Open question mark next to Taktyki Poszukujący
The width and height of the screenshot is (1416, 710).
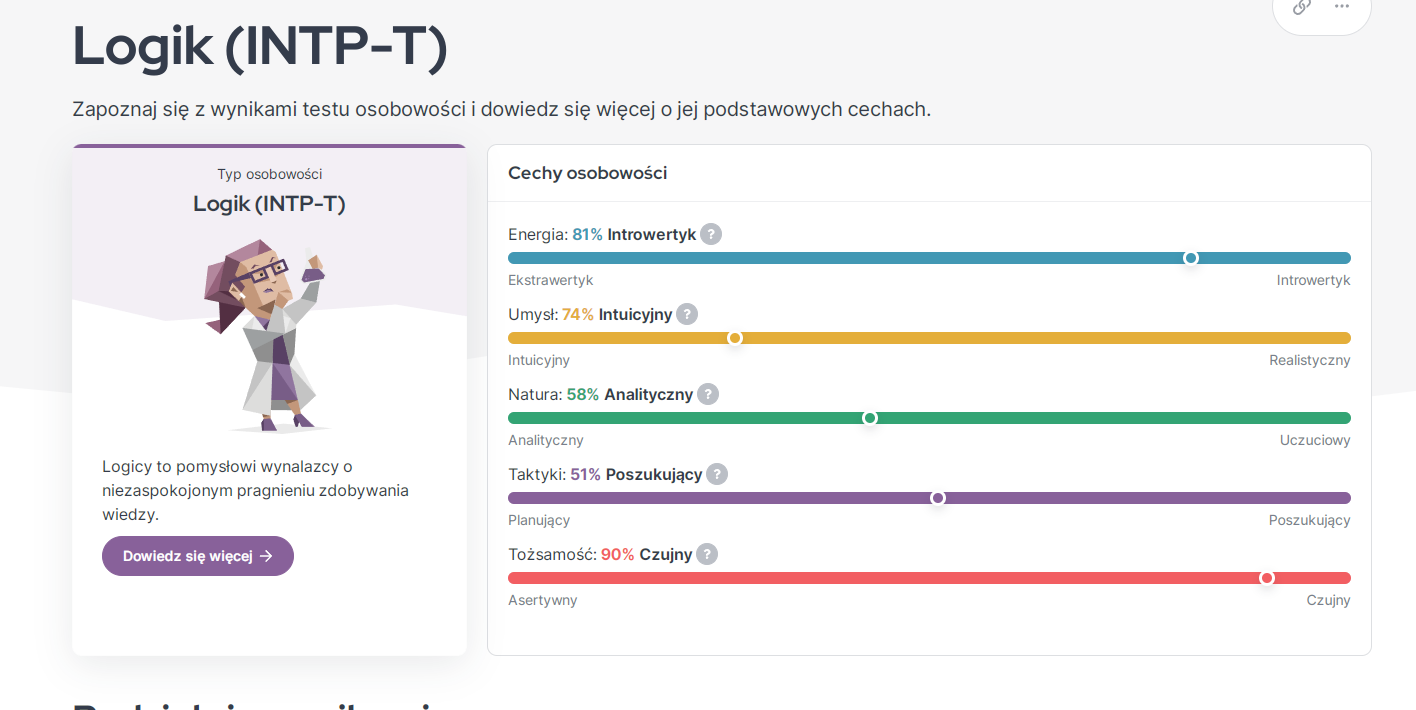(717, 474)
